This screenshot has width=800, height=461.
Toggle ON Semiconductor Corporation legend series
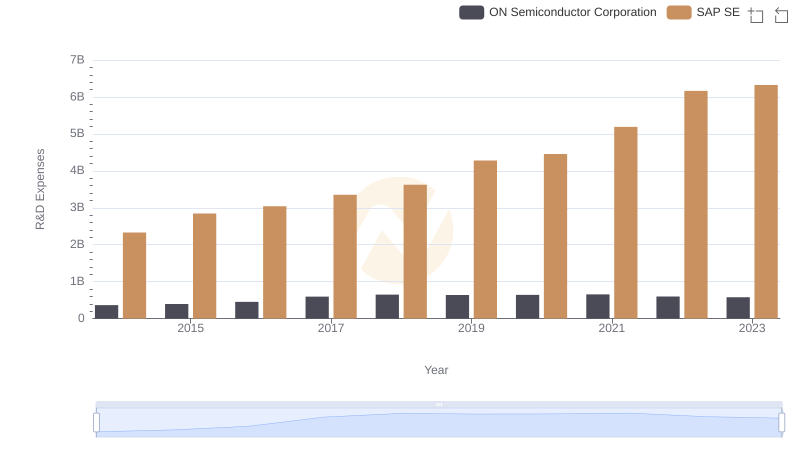pos(558,12)
